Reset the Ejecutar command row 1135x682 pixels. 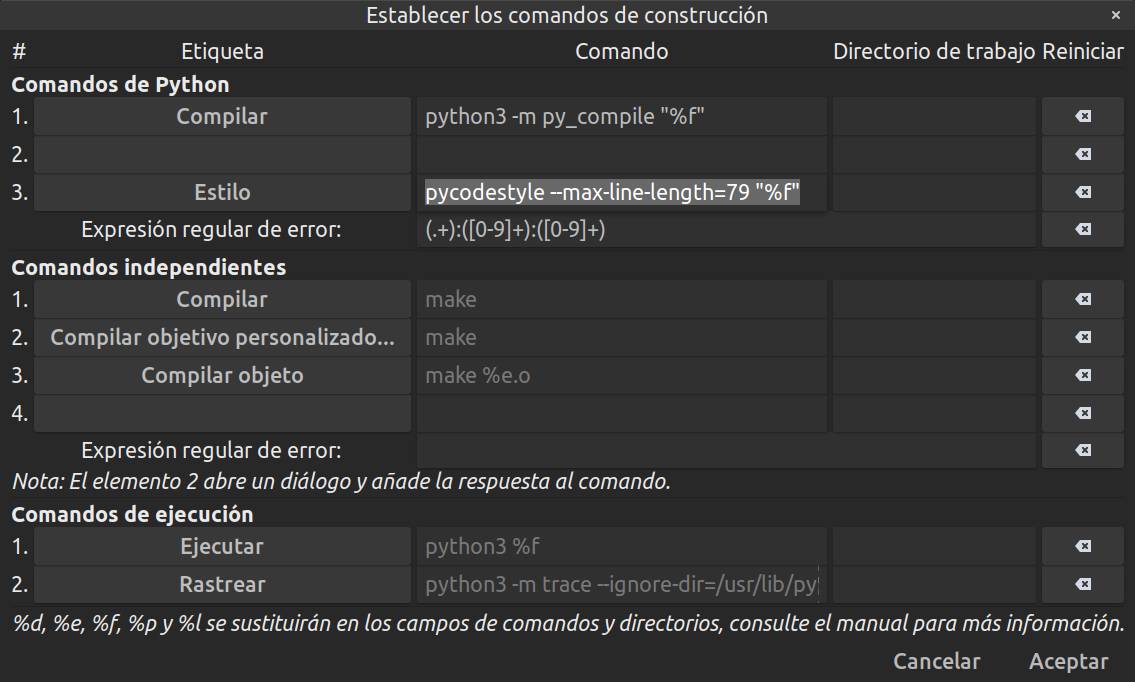point(1083,546)
